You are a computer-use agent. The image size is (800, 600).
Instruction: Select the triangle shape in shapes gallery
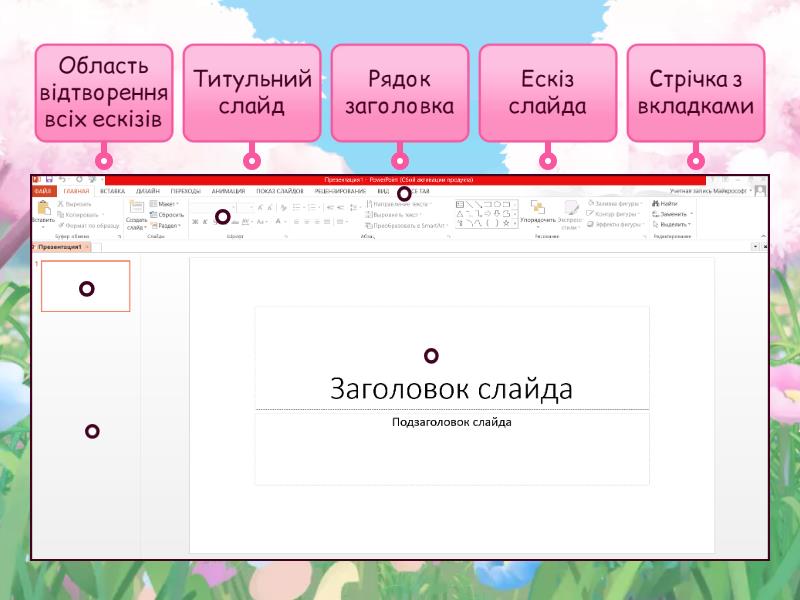tap(460, 214)
